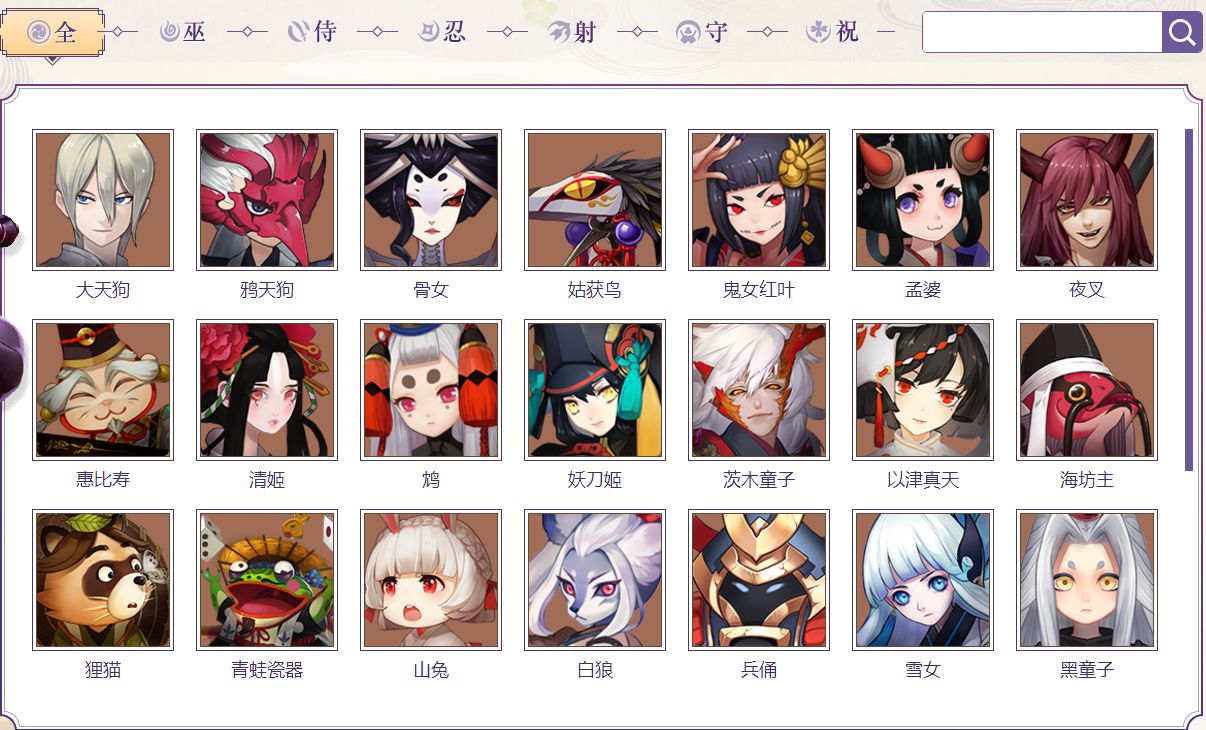Choose the 祝 class tab
The height and width of the screenshot is (730, 1206).
tap(832, 32)
